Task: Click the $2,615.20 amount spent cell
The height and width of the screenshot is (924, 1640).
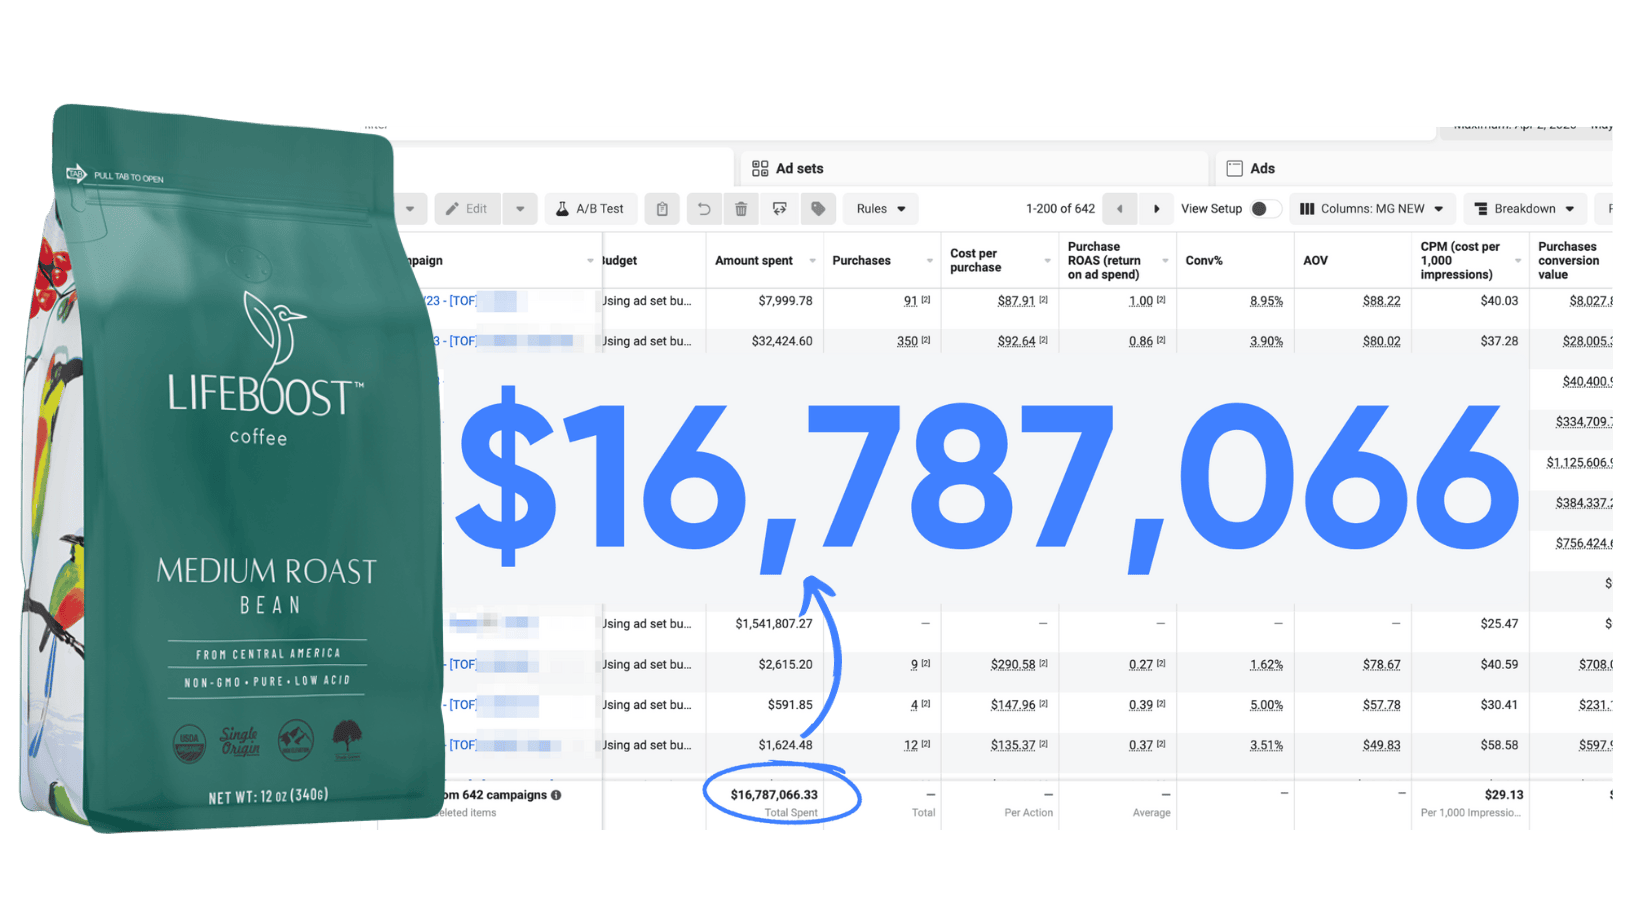Action: (785, 664)
